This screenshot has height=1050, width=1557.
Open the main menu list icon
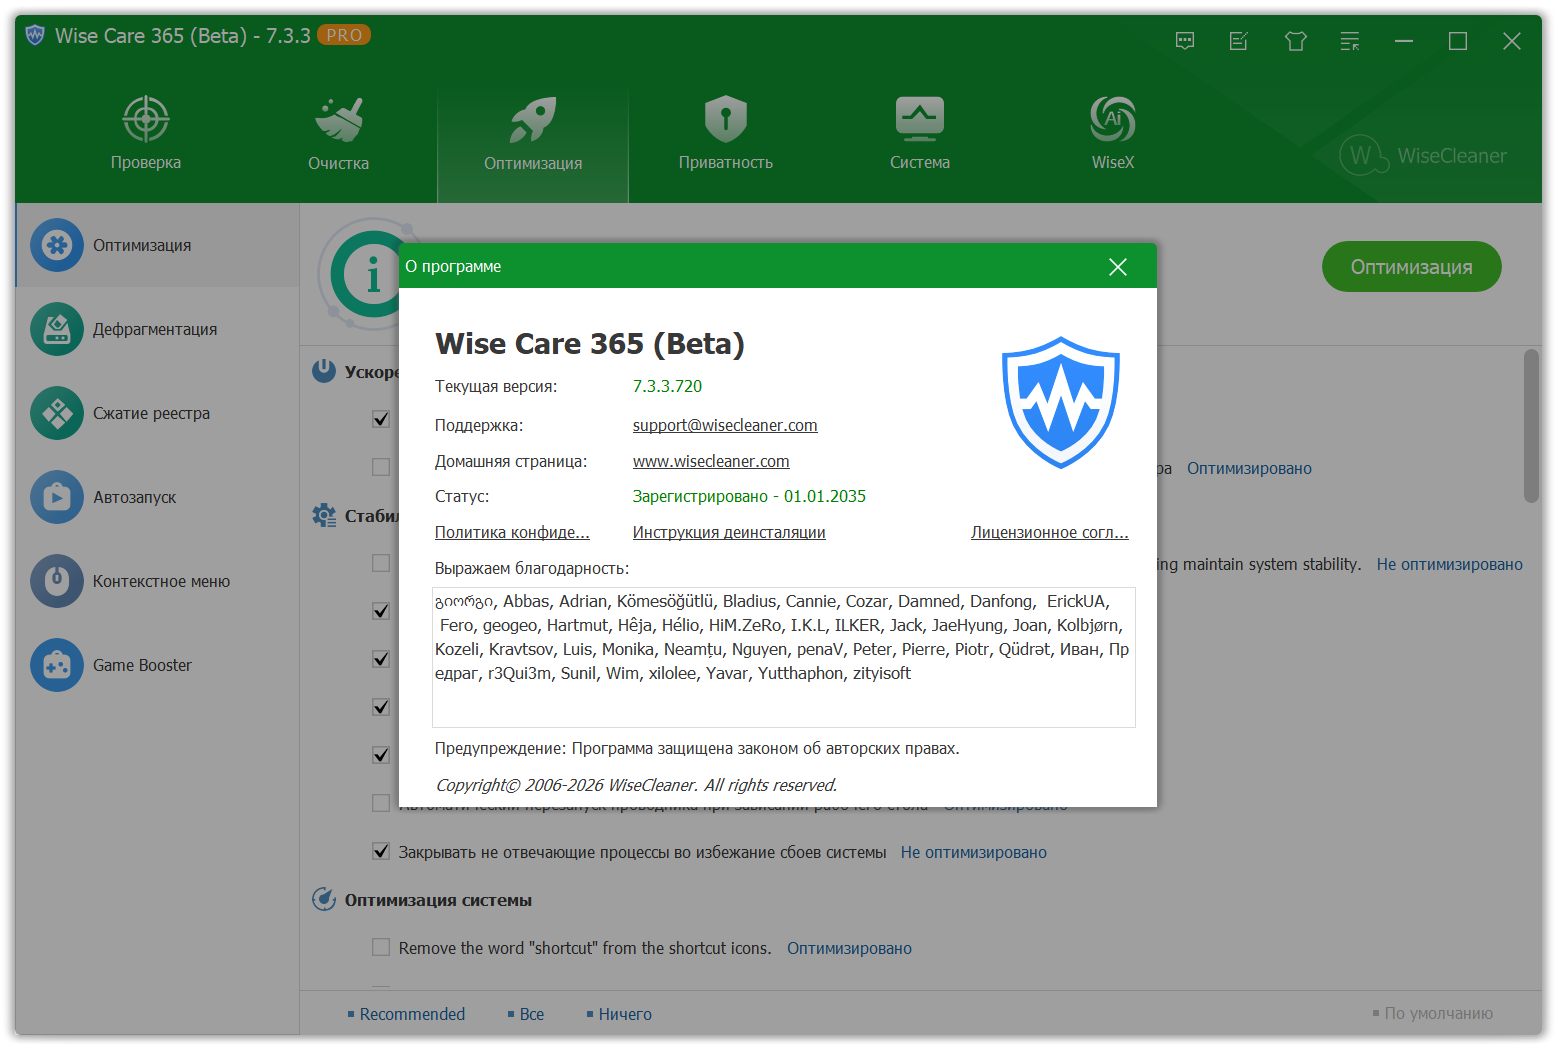pyautogui.click(x=1350, y=41)
